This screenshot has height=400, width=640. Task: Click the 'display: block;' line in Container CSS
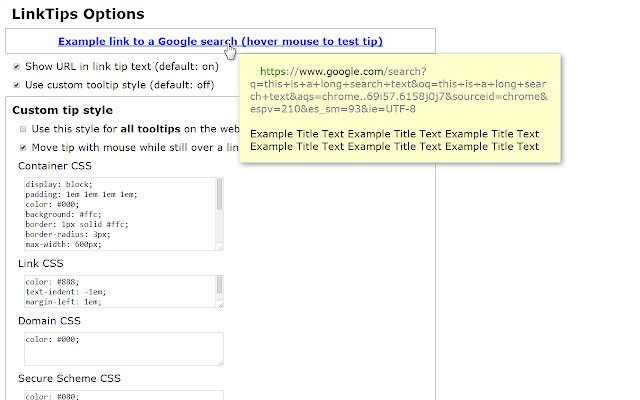[x=59, y=184]
